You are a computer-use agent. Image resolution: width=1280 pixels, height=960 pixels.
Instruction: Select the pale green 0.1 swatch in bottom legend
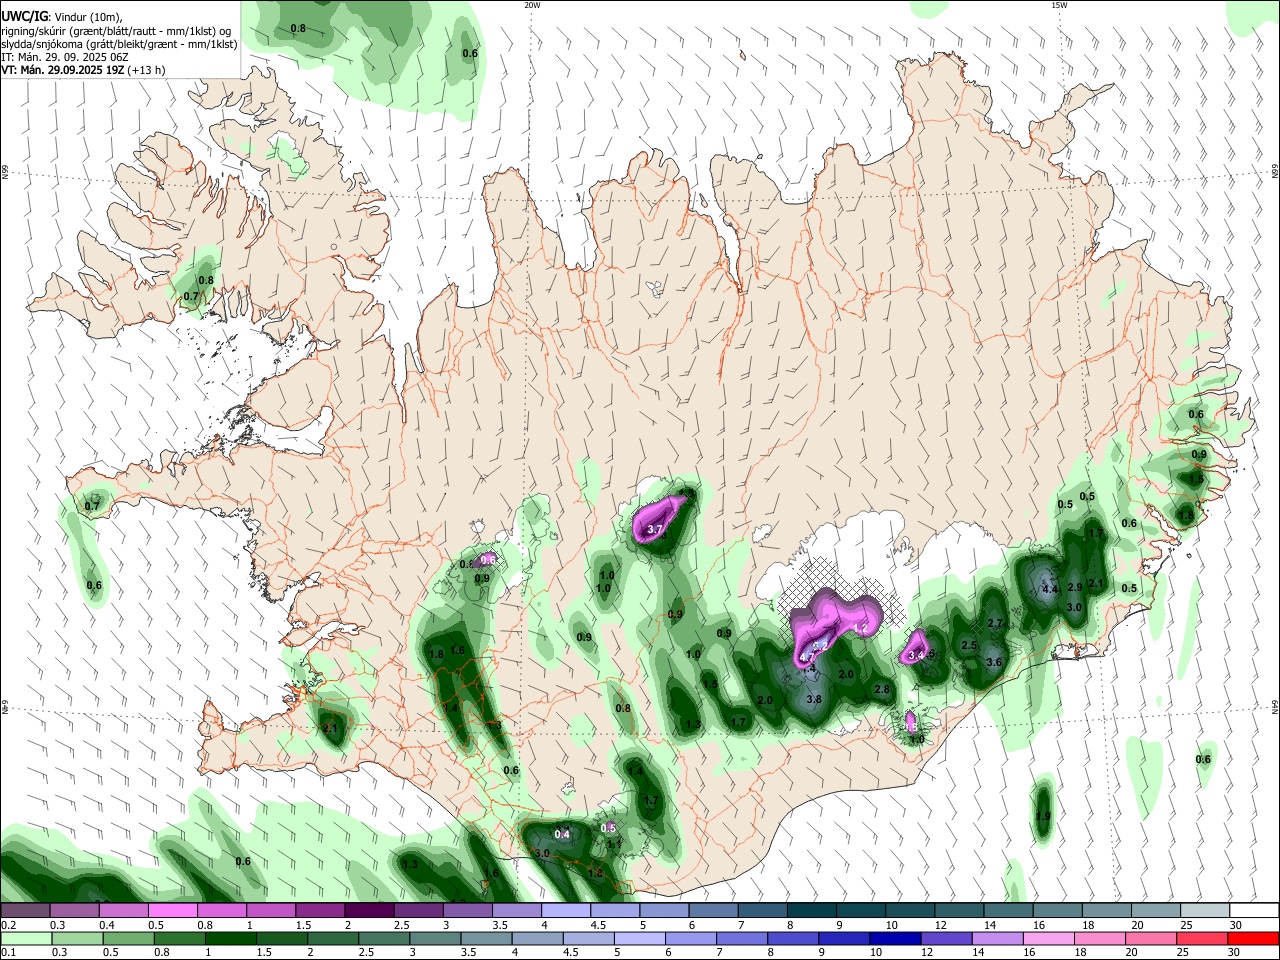pyautogui.click(x=25, y=938)
